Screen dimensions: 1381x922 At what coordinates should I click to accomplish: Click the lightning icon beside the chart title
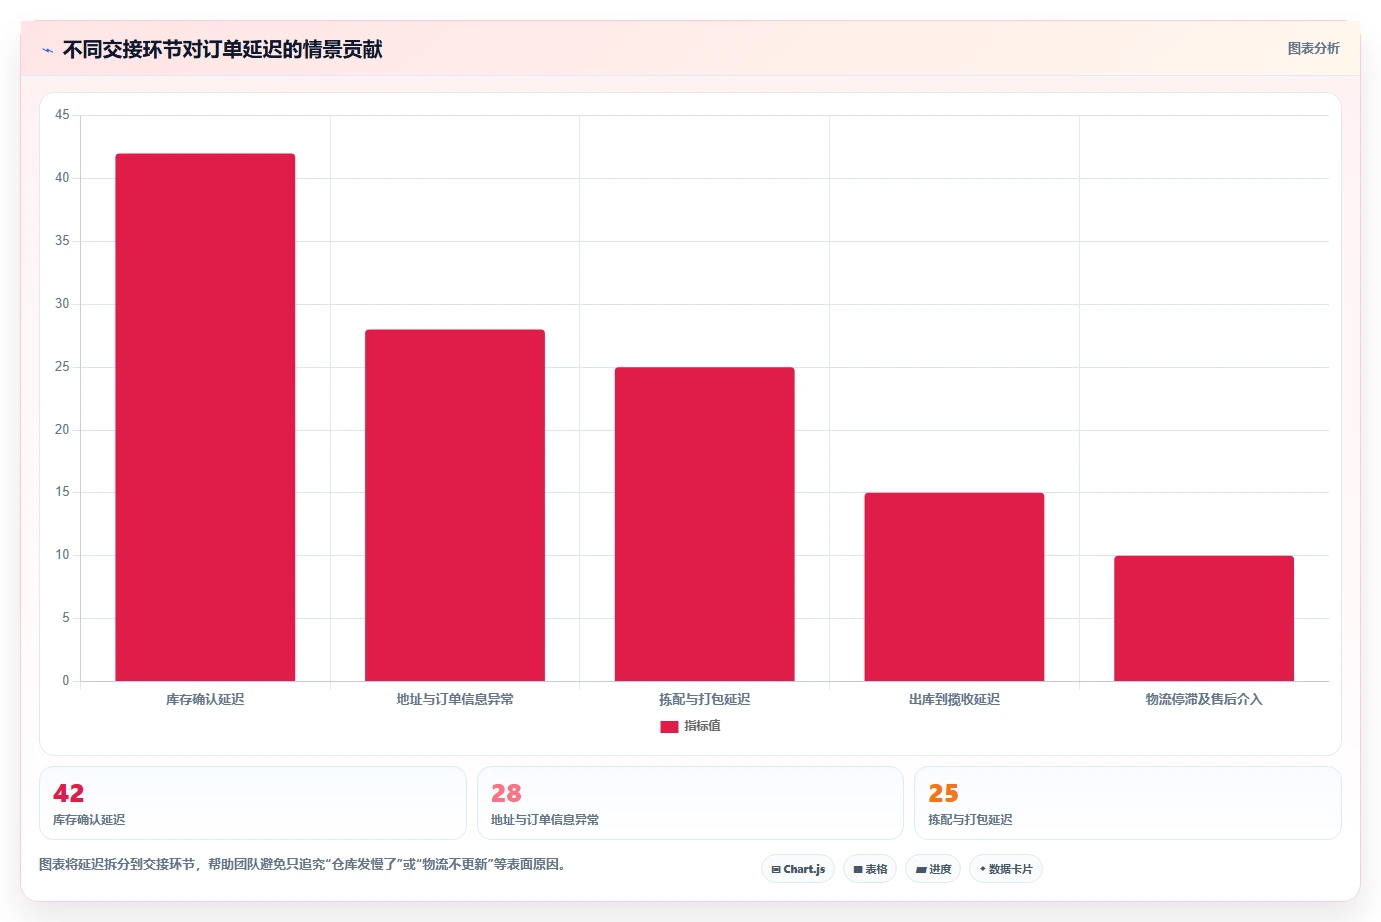click(x=47, y=50)
